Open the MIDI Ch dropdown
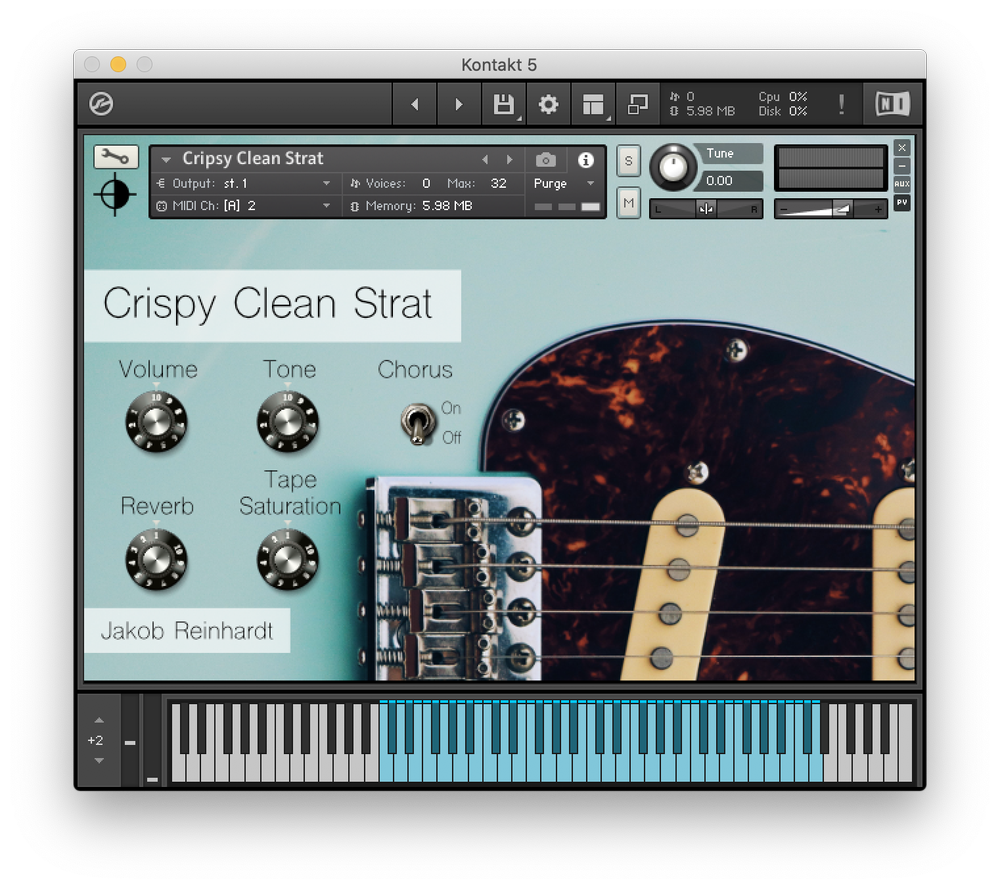Viewport: 1000px width, 888px height. click(x=246, y=206)
